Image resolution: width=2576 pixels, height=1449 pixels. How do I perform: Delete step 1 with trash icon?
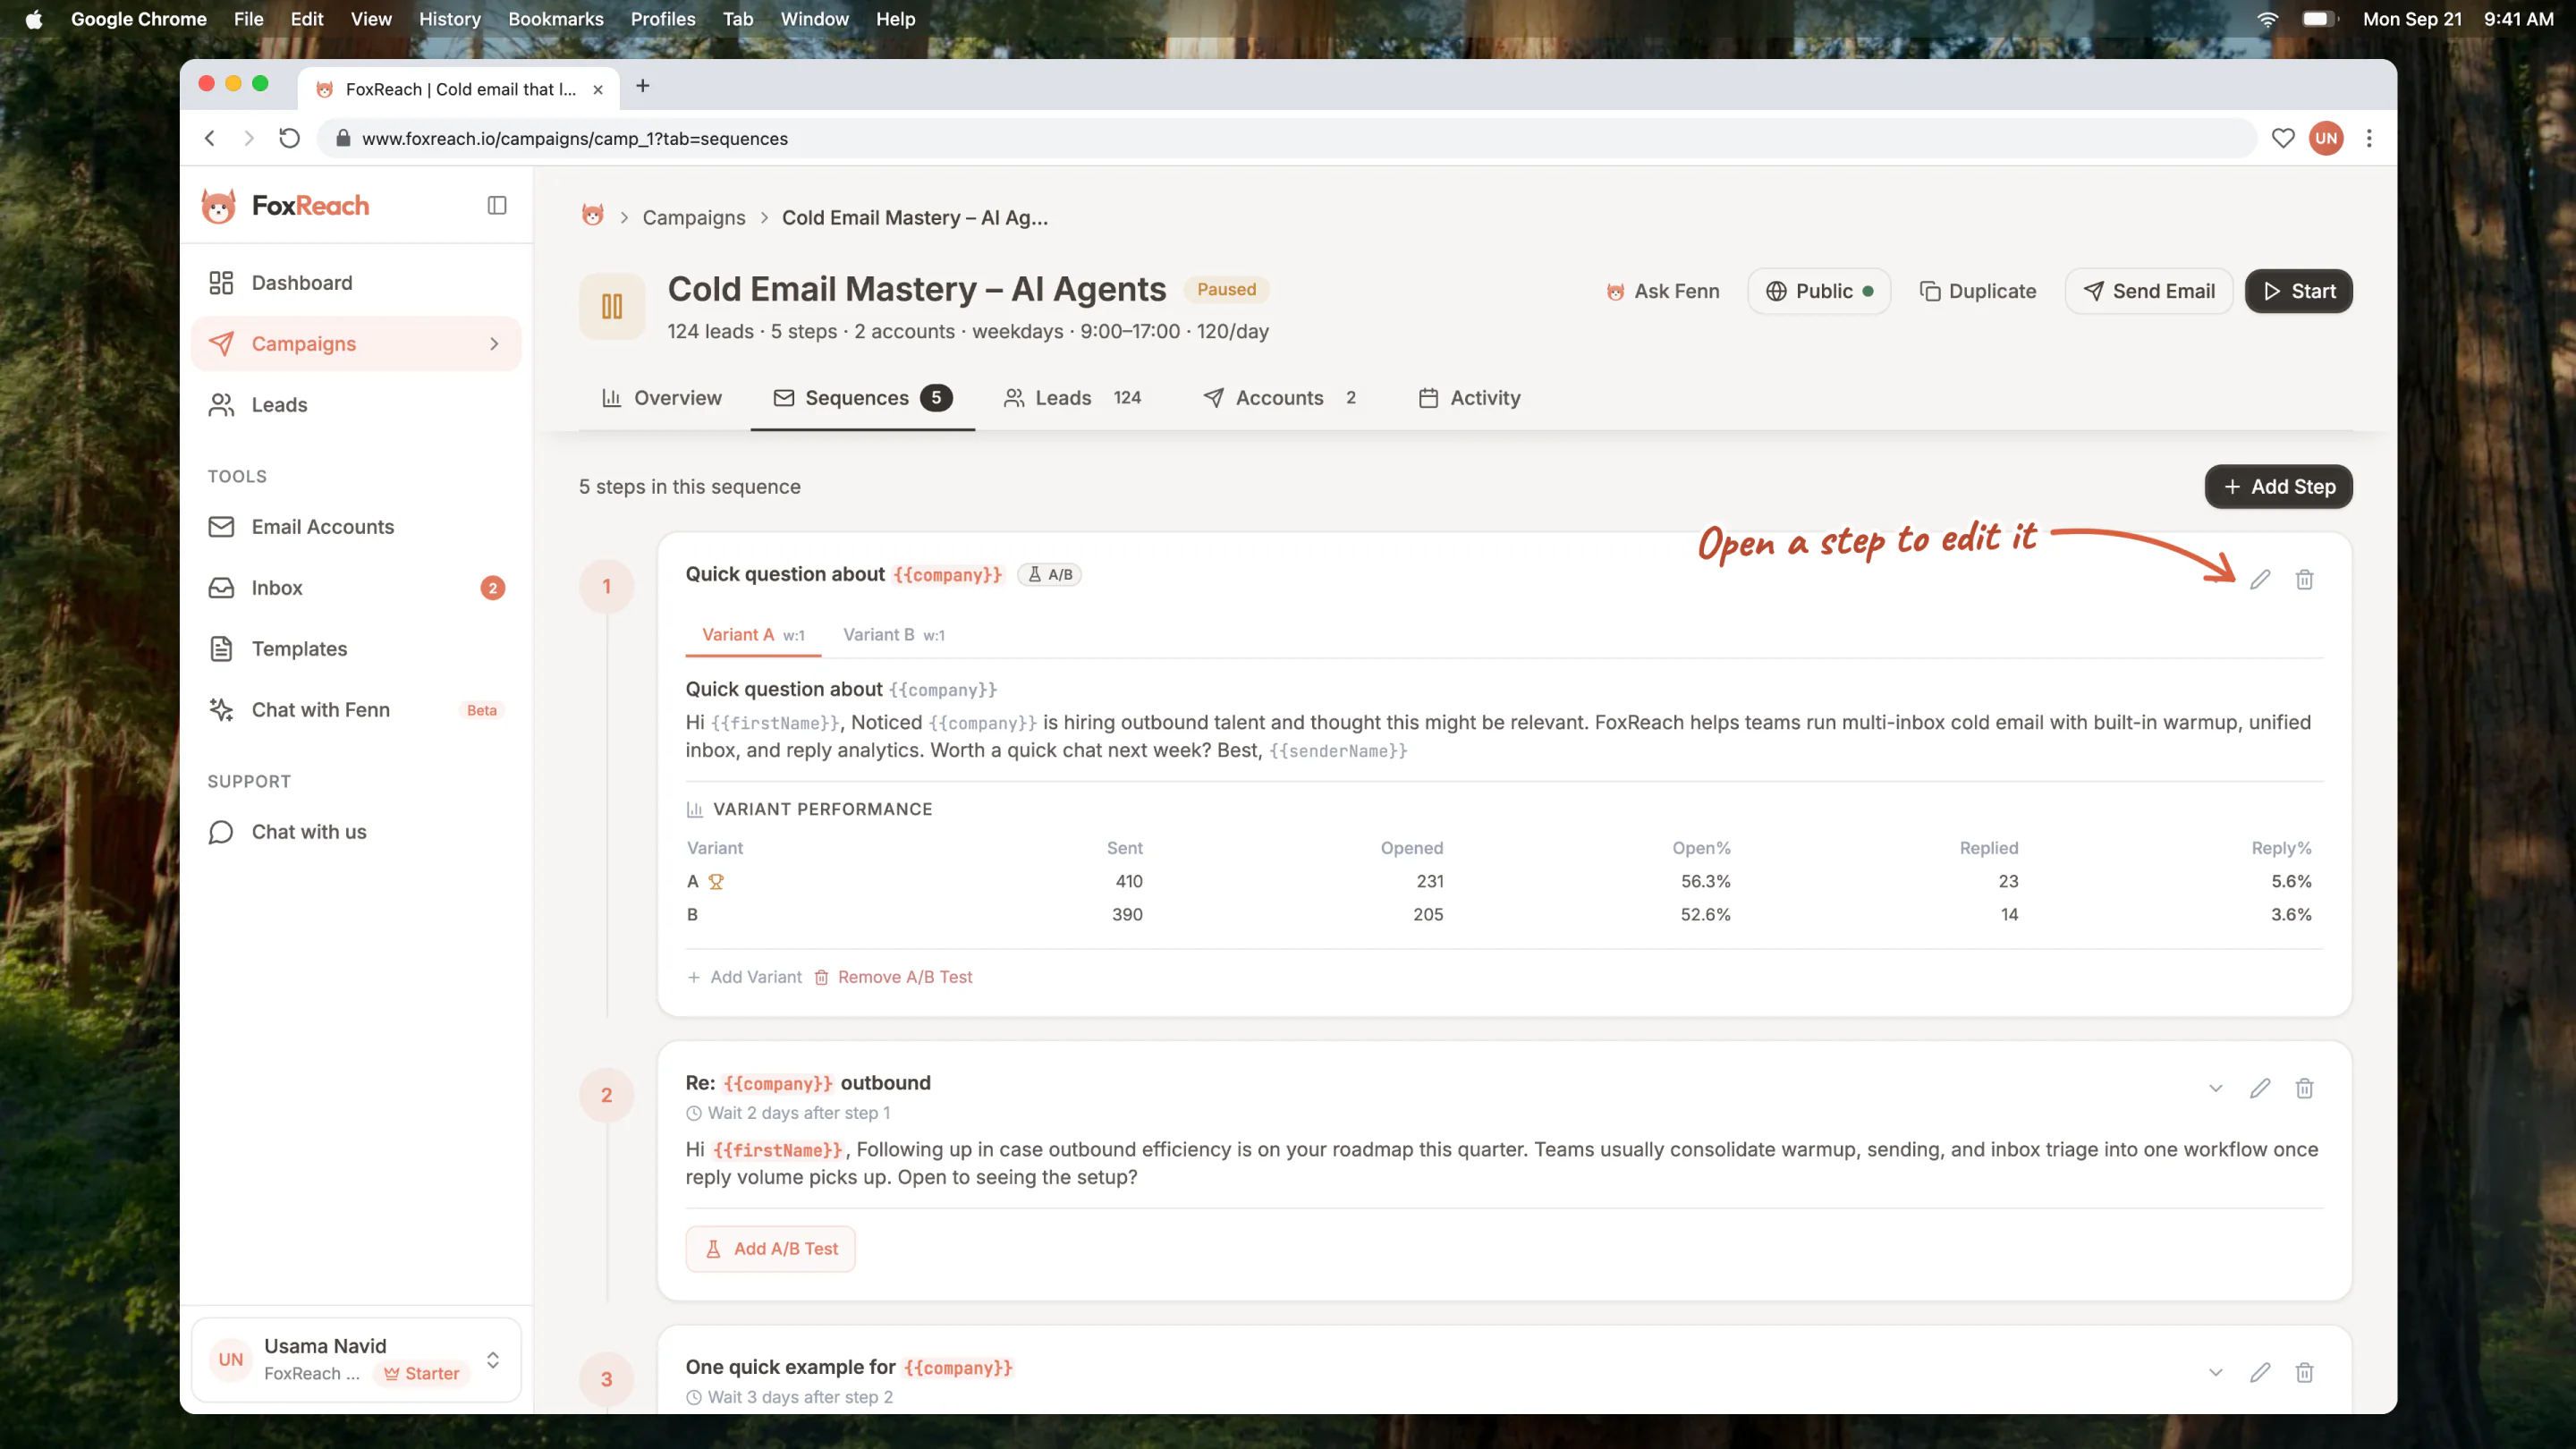[2304, 579]
